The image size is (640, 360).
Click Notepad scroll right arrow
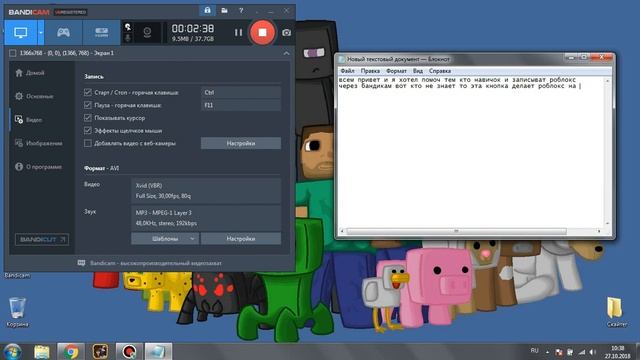599,231
